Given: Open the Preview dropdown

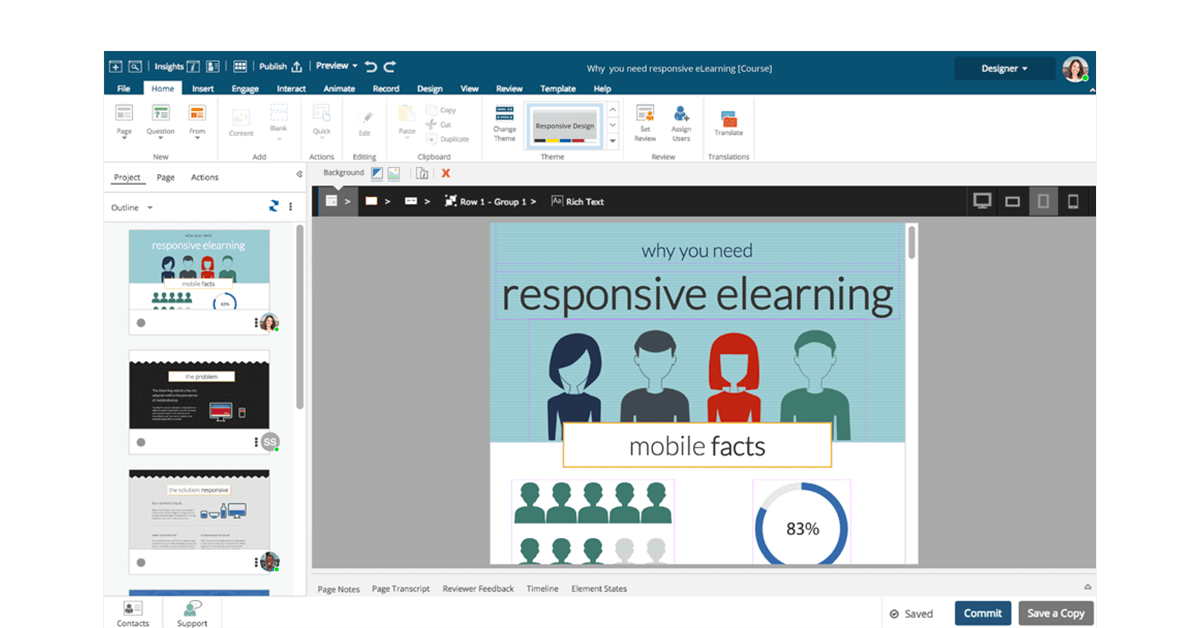Looking at the screenshot, I should [x=337, y=66].
